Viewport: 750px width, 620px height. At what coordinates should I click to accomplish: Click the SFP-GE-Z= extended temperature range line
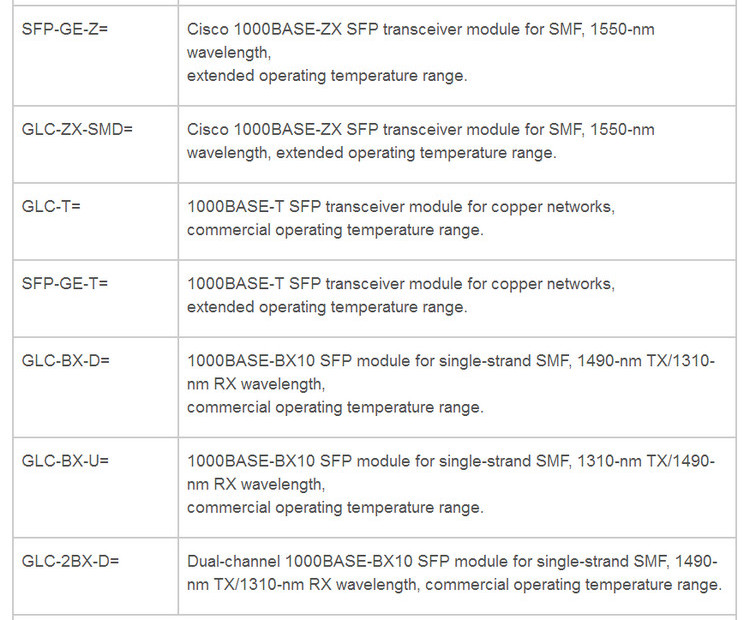pos(326,76)
